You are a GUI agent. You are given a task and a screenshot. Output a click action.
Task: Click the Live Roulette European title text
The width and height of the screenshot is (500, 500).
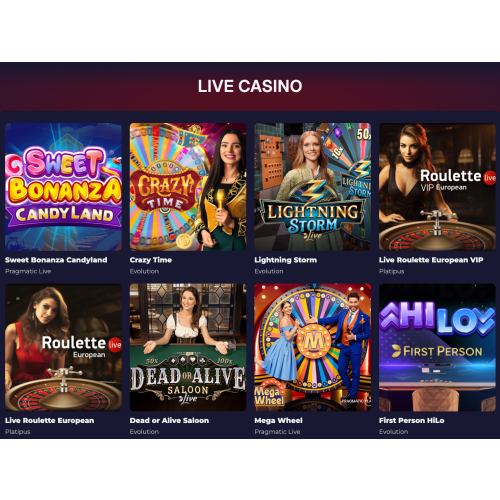49,421
